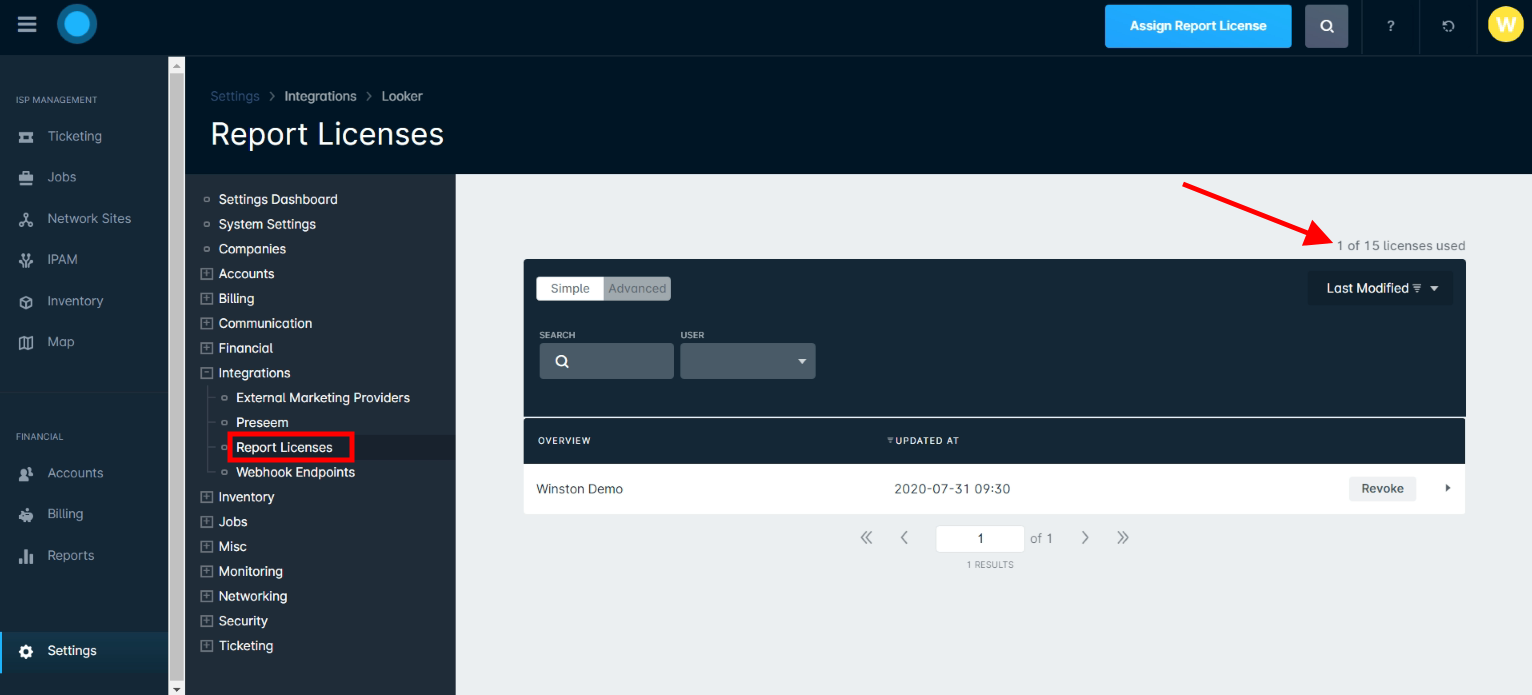
Task: Click the Jobs briefcase icon
Action: [26, 177]
